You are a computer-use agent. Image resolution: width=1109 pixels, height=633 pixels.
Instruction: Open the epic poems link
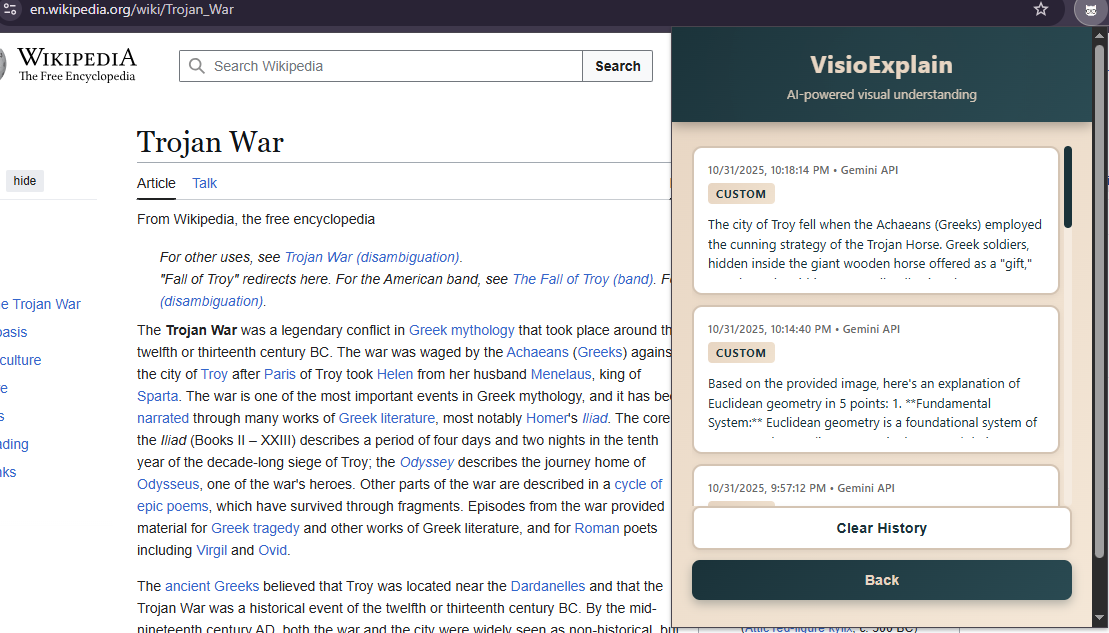click(173, 506)
